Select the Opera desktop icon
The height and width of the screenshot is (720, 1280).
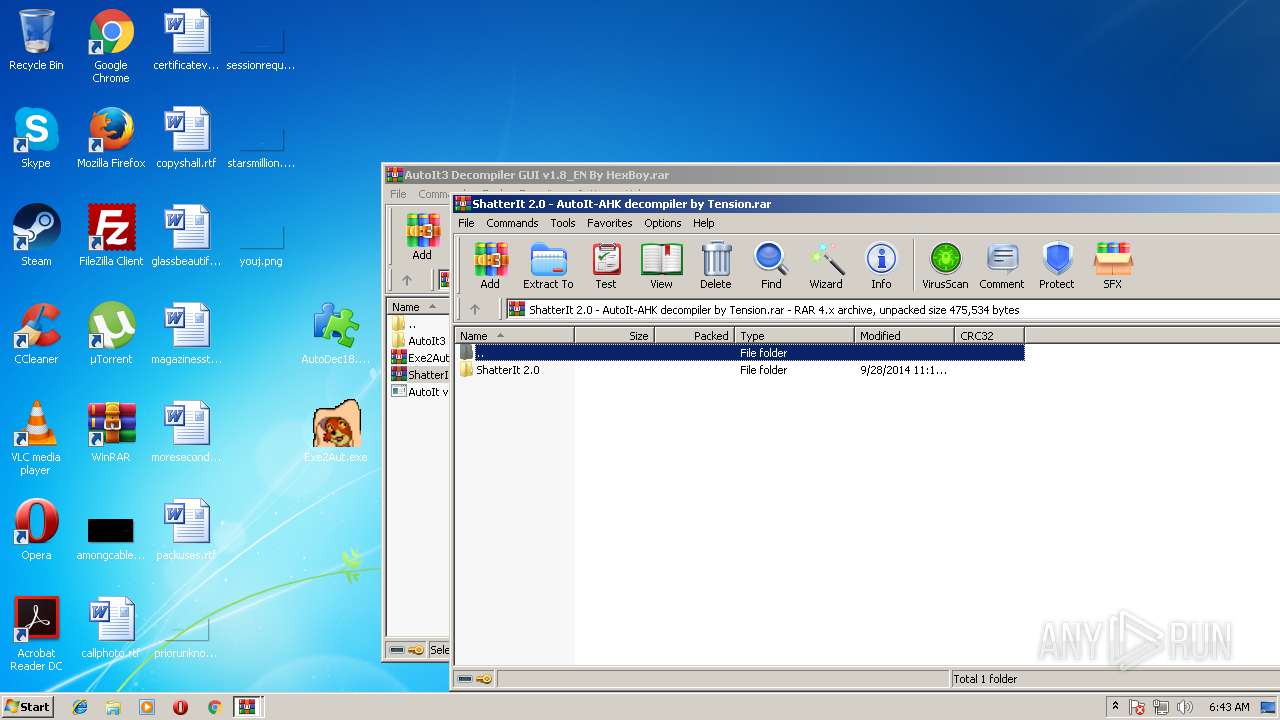click(x=36, y=530)
